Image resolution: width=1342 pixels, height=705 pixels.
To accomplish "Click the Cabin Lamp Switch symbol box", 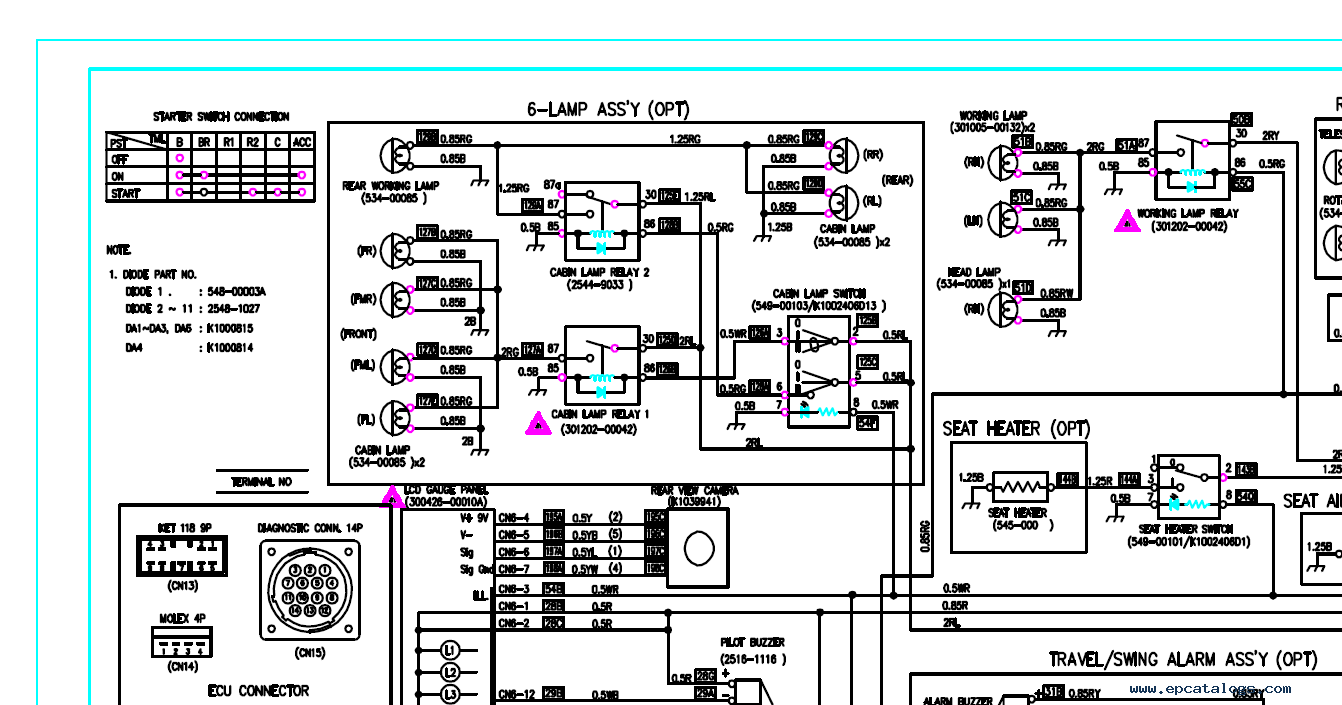I will 819,372.
